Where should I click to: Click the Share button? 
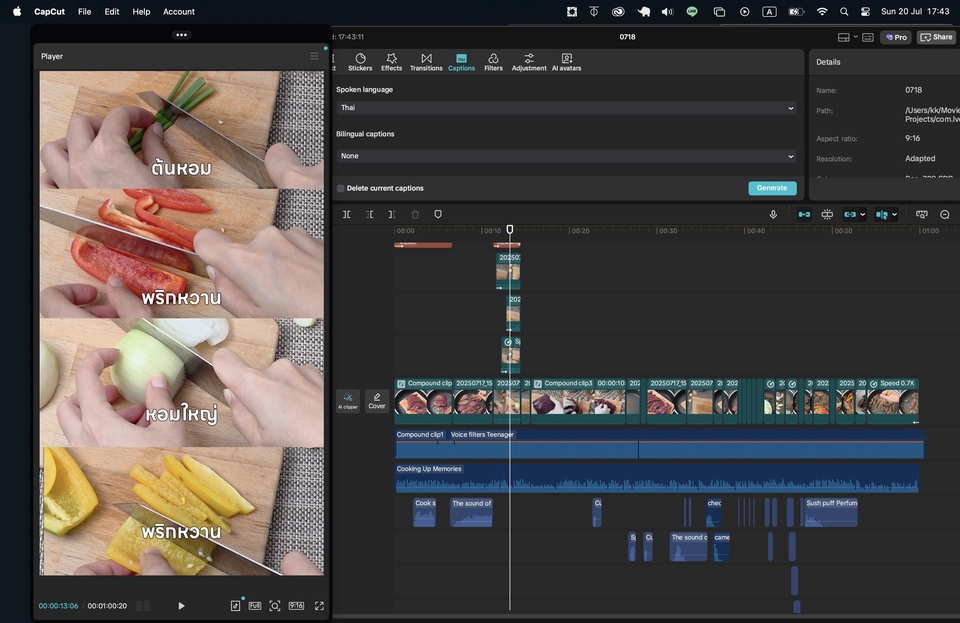pos(937,37)
